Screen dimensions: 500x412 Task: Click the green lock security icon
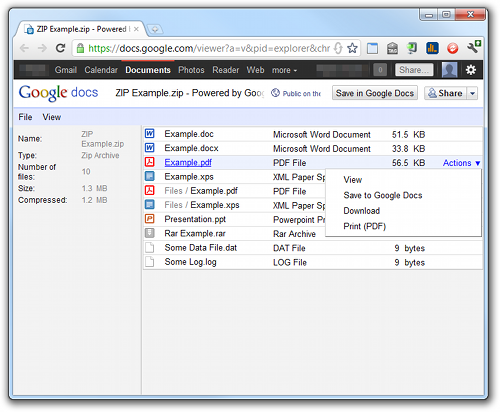click(80, 49)
